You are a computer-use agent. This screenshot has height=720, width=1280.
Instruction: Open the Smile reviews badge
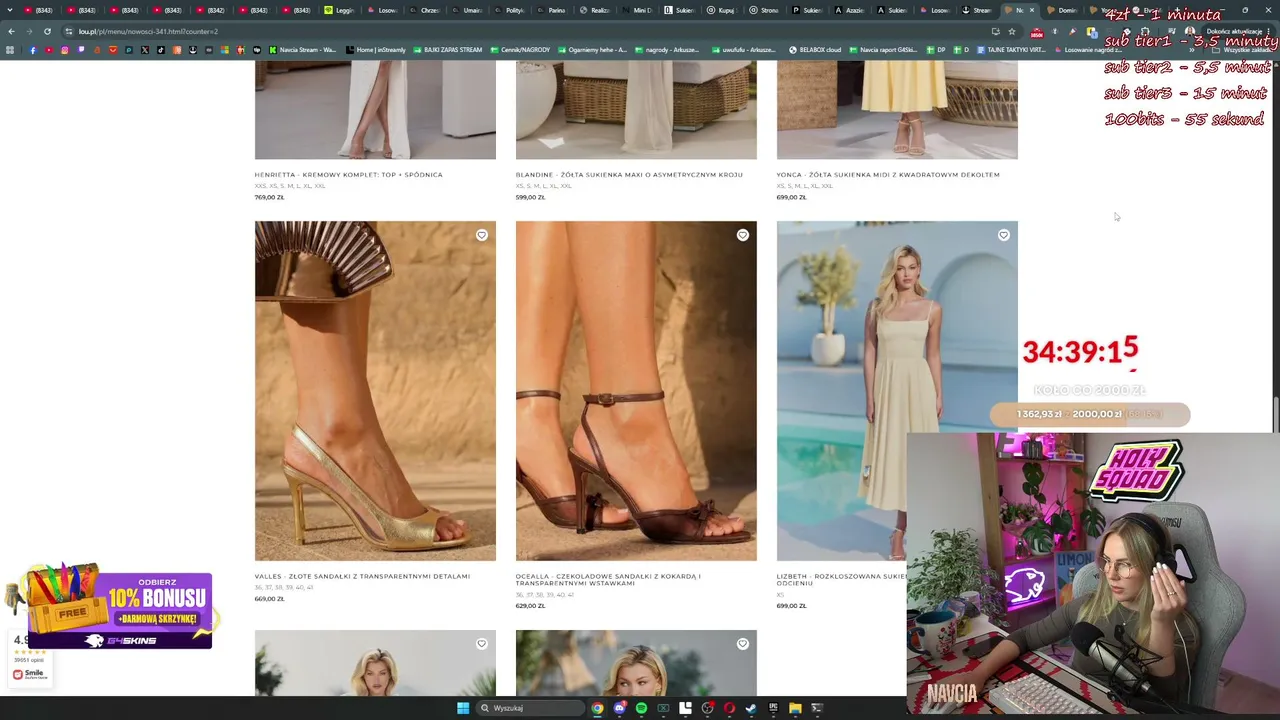pos(30,657)
